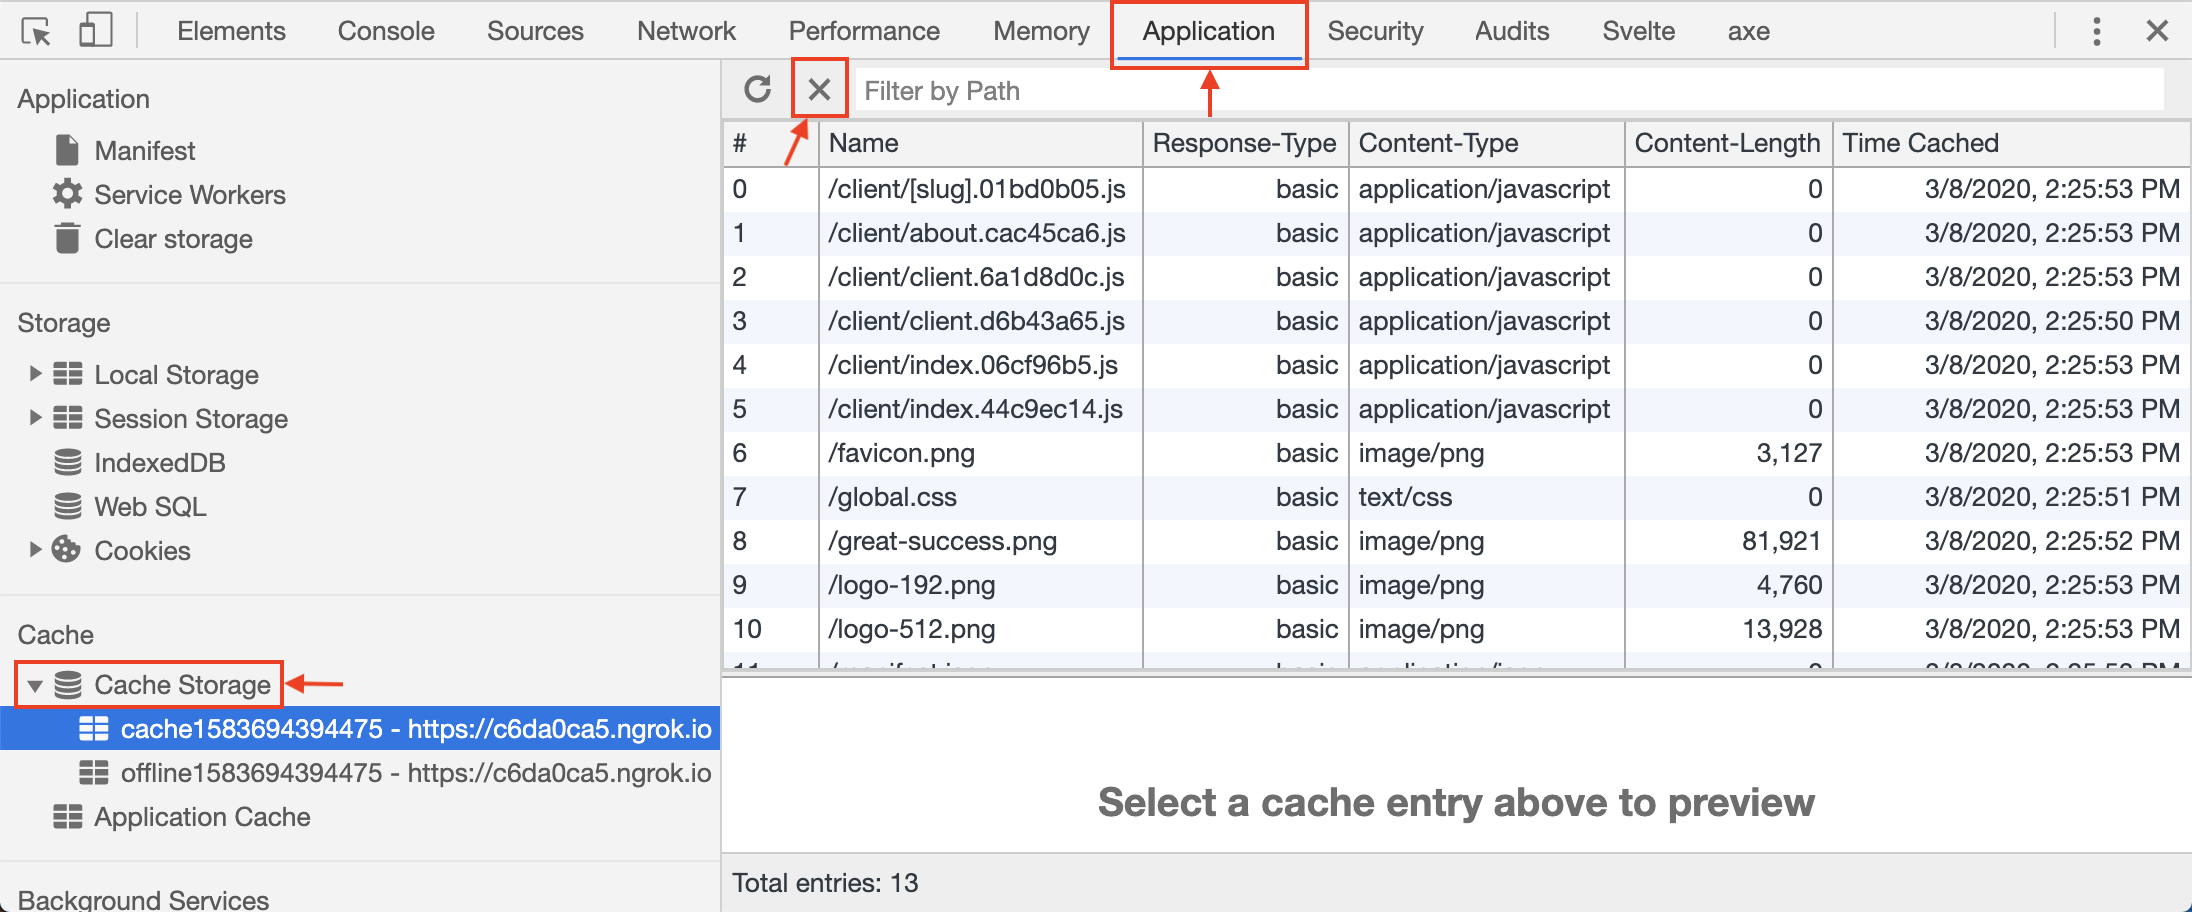Collapse the Cache Storage section
The image size is (2192, 912).
click(37, 685)
